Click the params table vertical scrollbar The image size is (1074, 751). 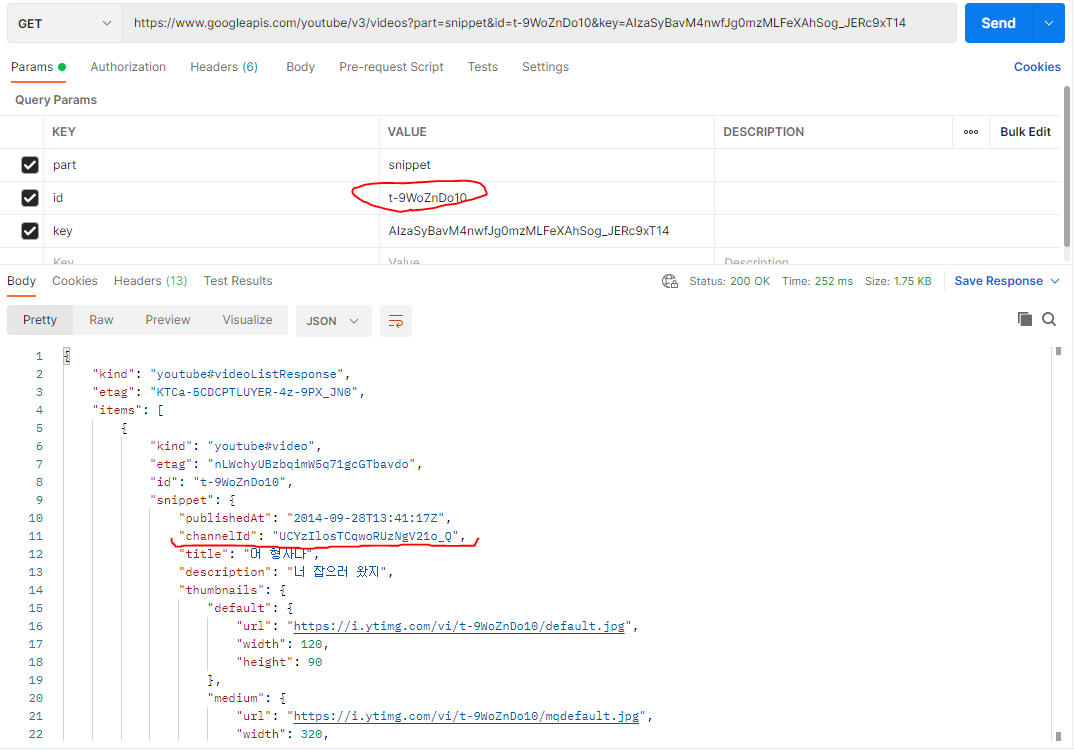[1067, 167]
